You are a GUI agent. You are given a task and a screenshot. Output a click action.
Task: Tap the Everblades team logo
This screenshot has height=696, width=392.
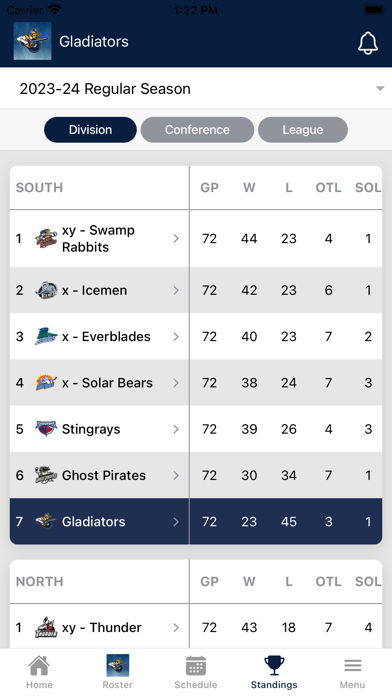click(46, 336)
